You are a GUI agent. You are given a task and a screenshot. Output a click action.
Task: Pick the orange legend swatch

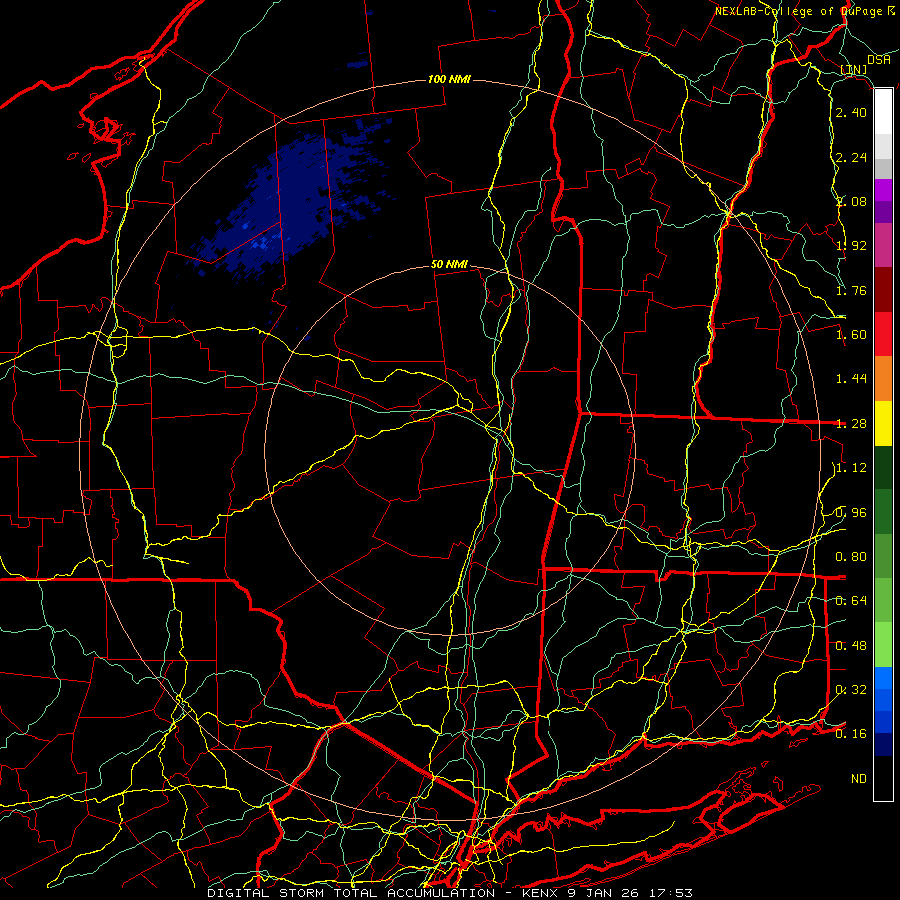(x=883, y=379)
